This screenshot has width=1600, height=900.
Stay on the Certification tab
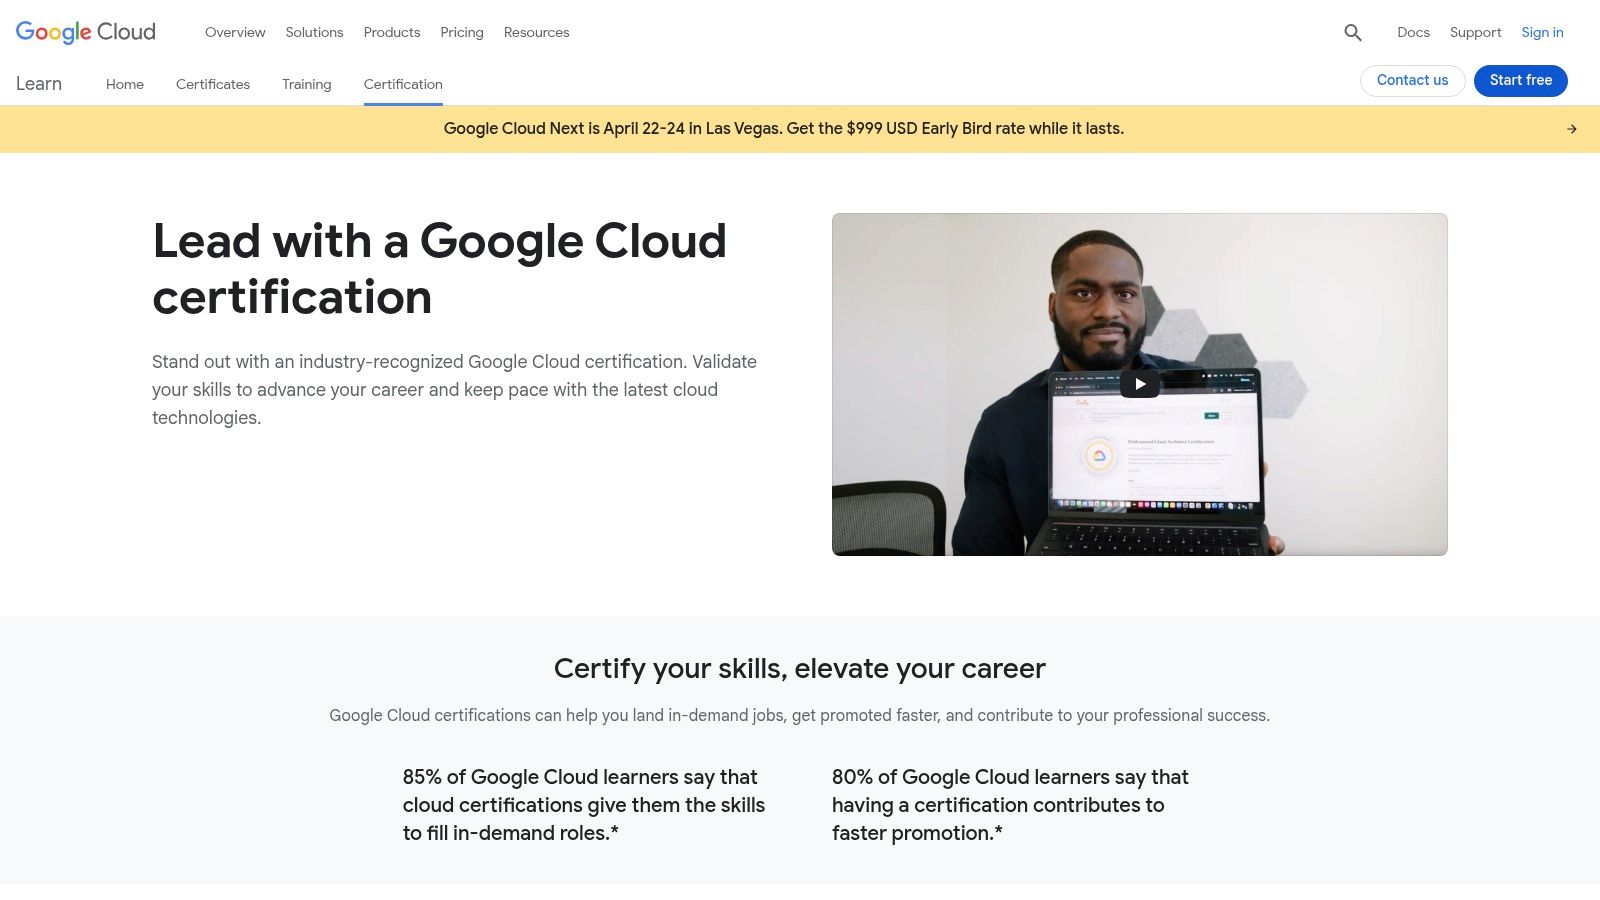[402, 84]
